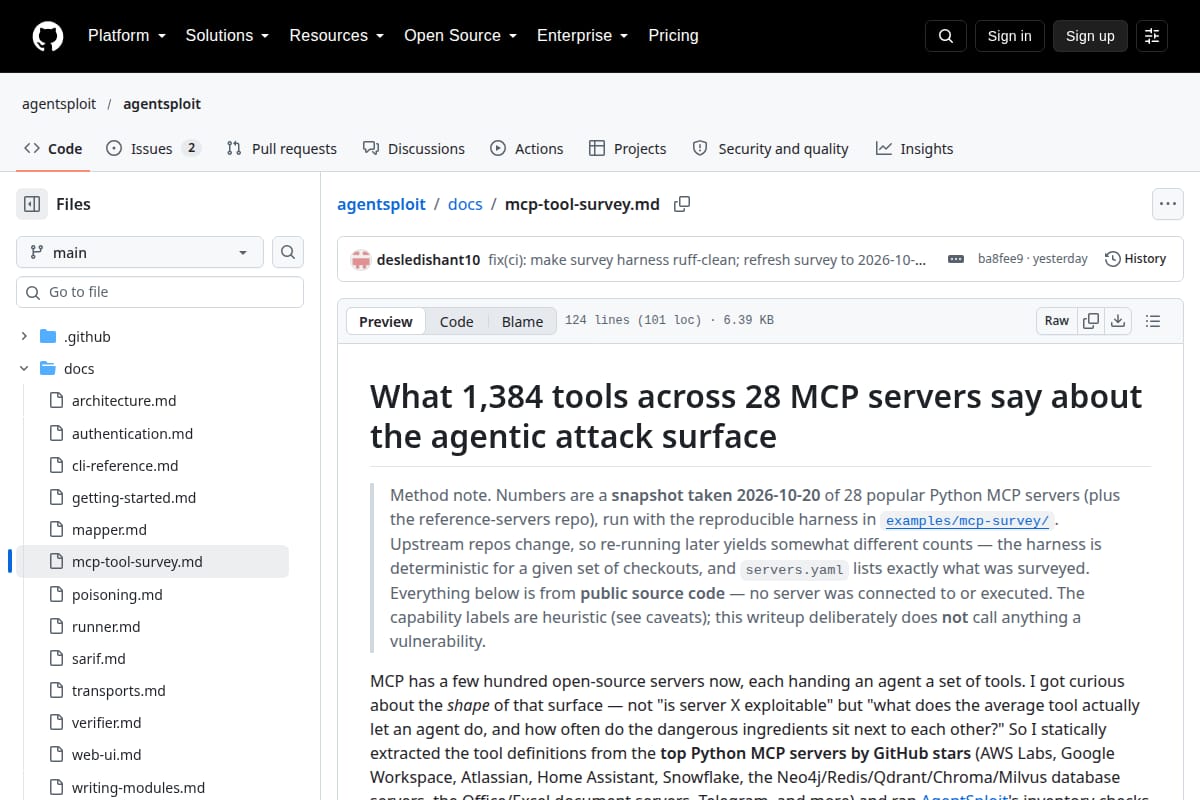
Task: Collapse the docs folder chevron
Action: point(24,368)
